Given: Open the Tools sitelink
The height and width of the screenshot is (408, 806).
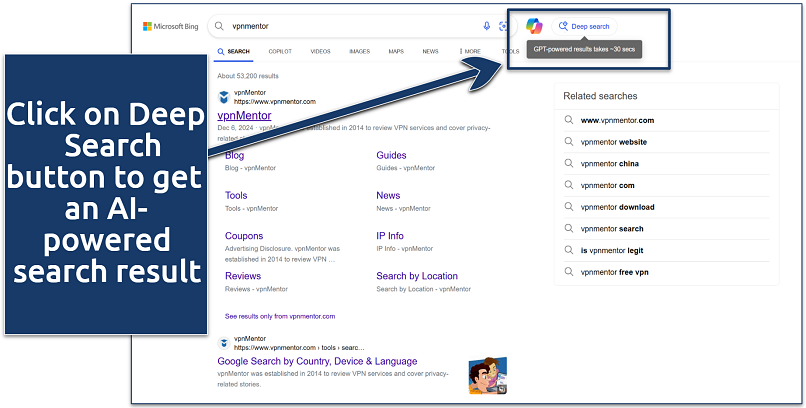Looking at the screenshot, I should [236, 195].
